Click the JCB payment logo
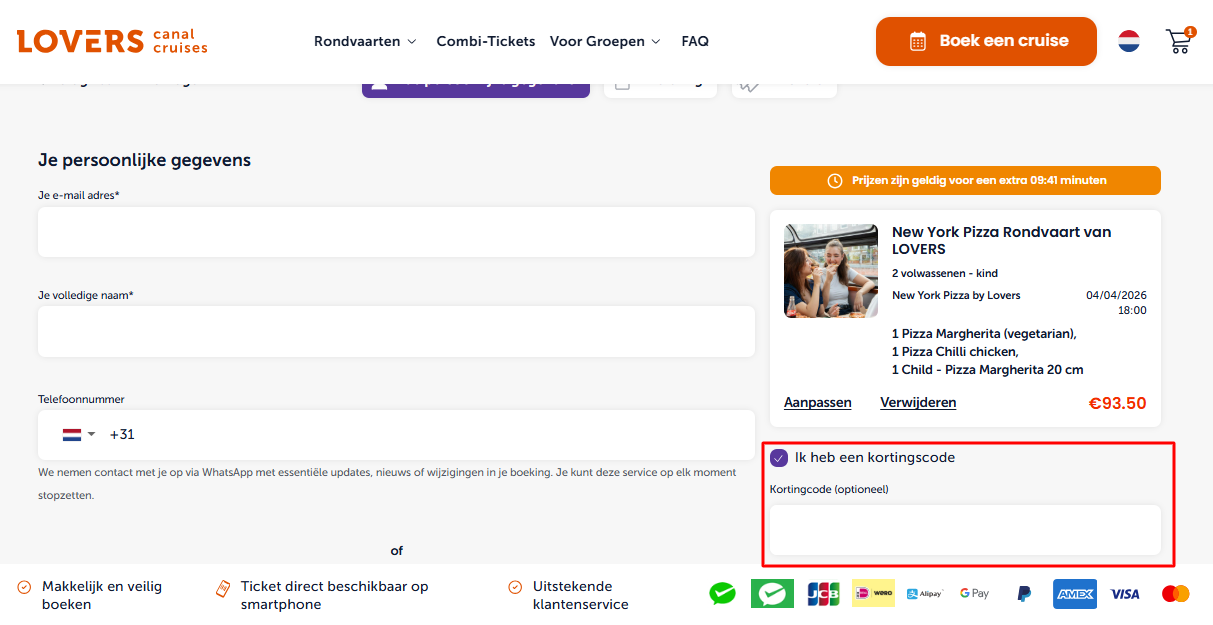Screen dimensions: 1213x625 point(823,594)
